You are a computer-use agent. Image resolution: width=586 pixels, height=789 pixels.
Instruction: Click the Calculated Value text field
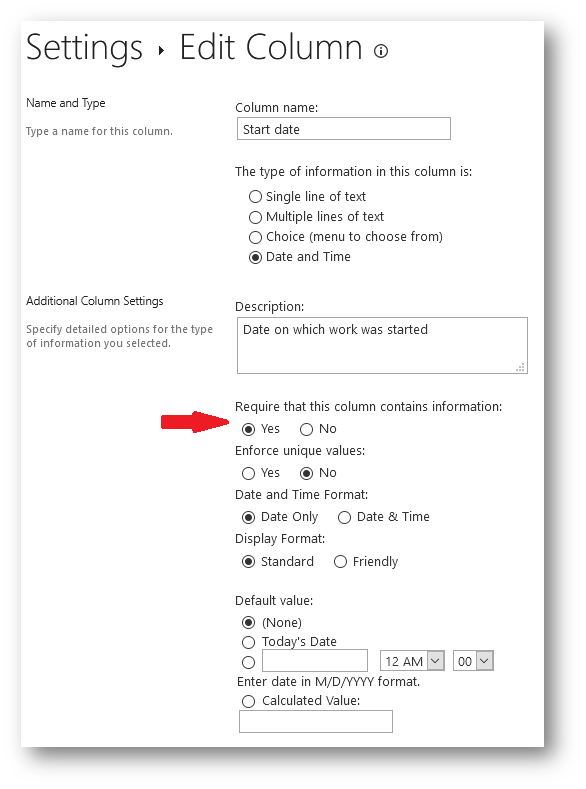[x=316, y=722]
